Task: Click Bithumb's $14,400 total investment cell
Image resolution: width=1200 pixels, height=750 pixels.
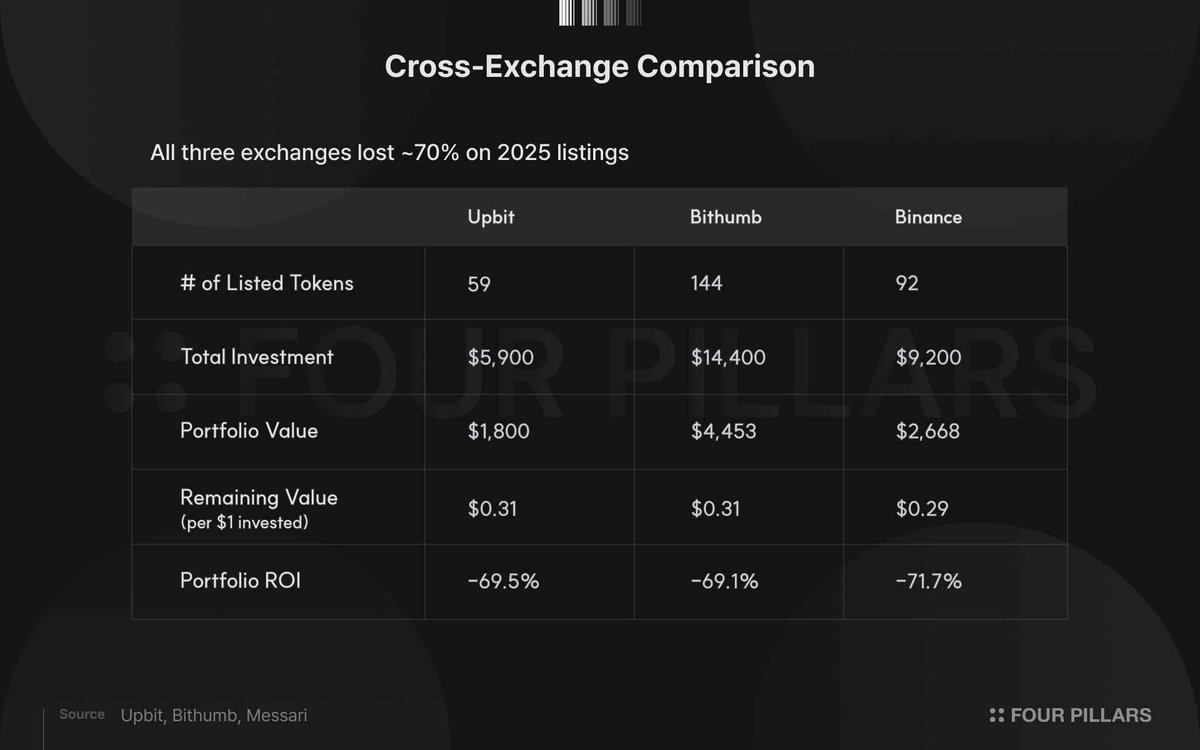Action: coord(728,358)
